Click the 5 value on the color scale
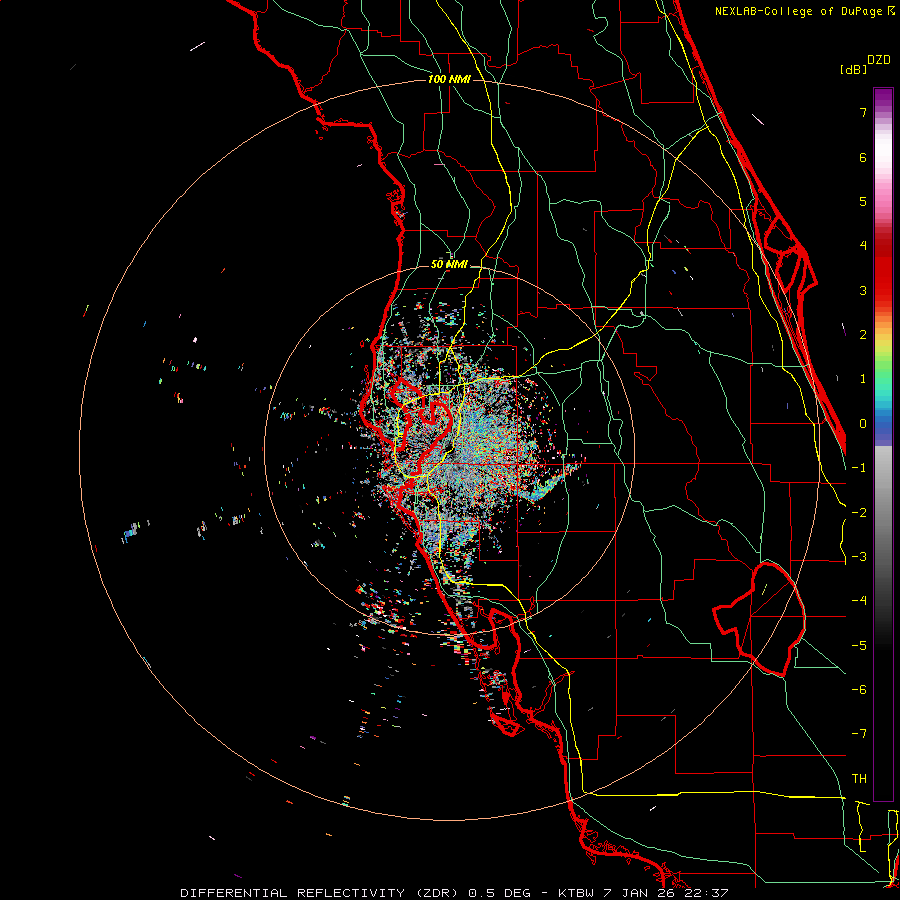Viewport: 900px width, 900px height. (x=863, y=201)
